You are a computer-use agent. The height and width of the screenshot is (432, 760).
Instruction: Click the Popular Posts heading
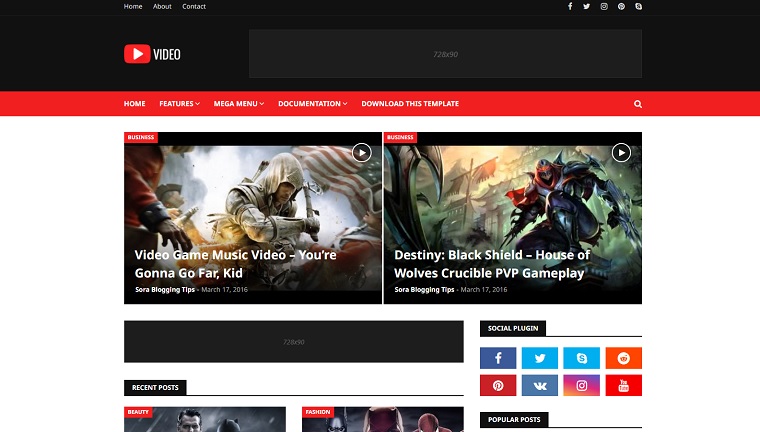(x=514, y=419)
